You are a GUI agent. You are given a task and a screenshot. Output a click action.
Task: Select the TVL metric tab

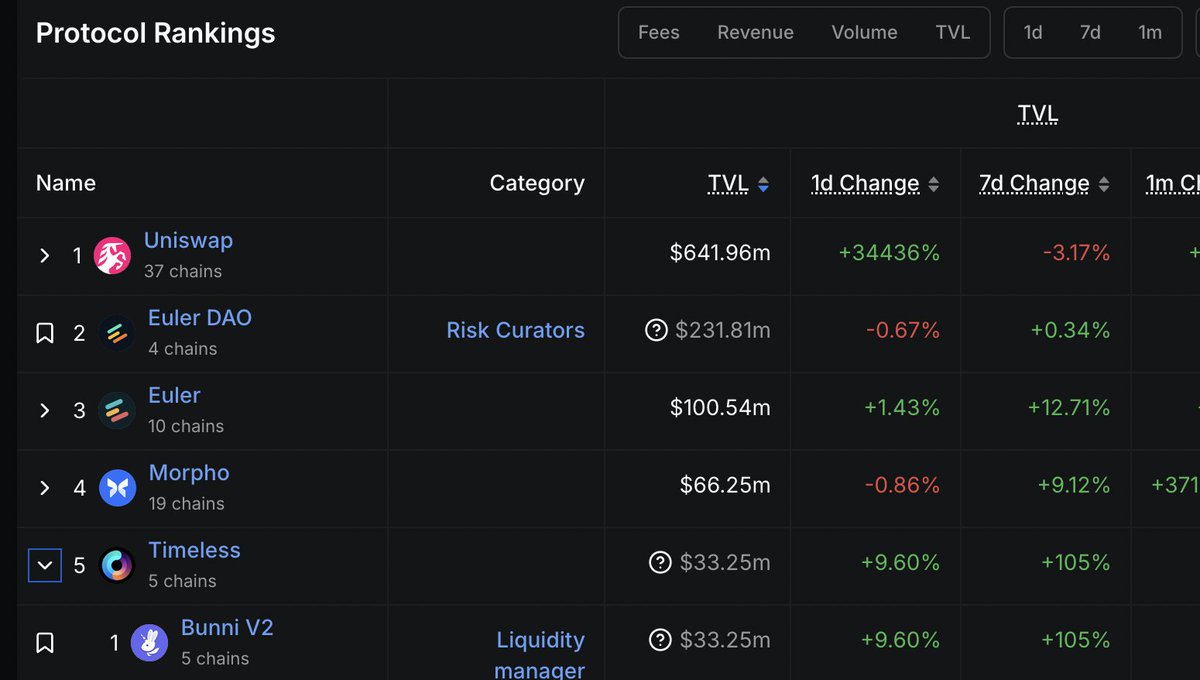(x=953, y=32)
